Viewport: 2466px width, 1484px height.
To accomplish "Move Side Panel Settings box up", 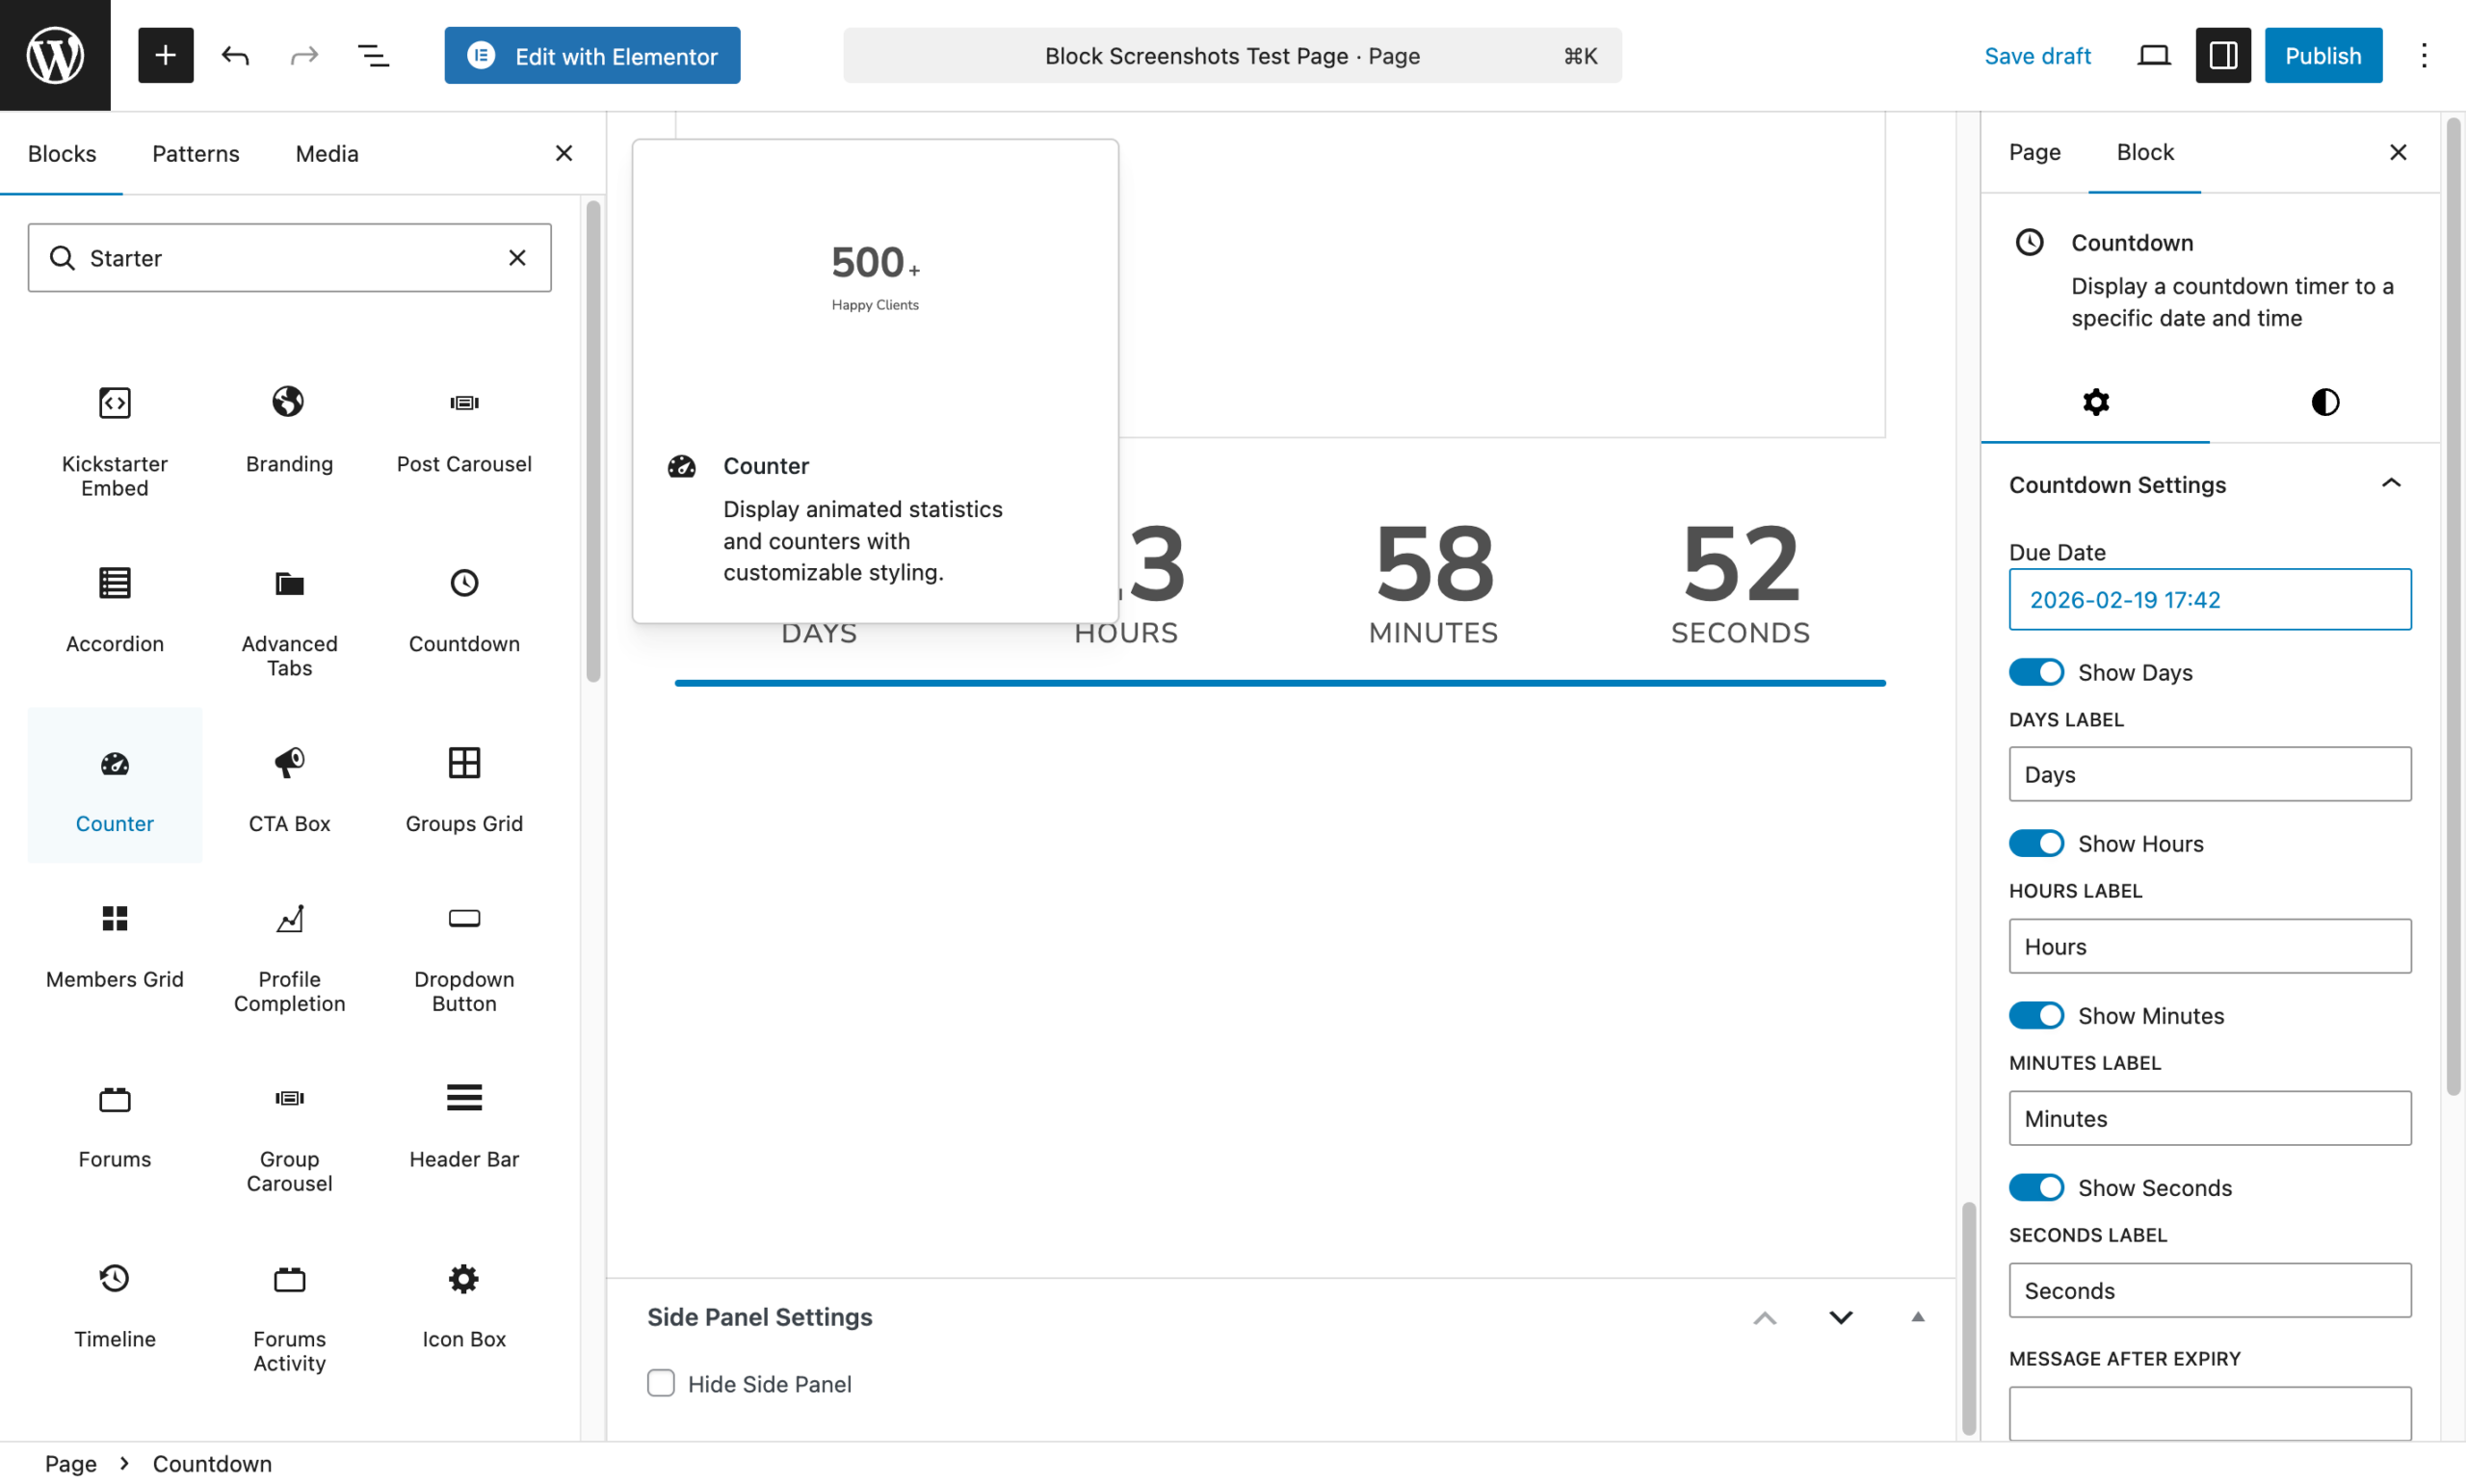I will (1765, 1317).
